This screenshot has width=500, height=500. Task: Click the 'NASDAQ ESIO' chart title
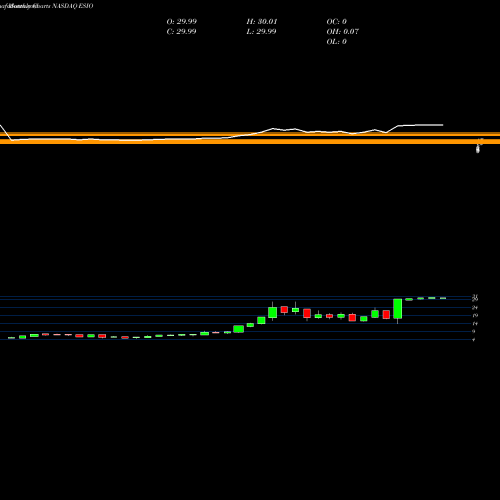point(73,6)
